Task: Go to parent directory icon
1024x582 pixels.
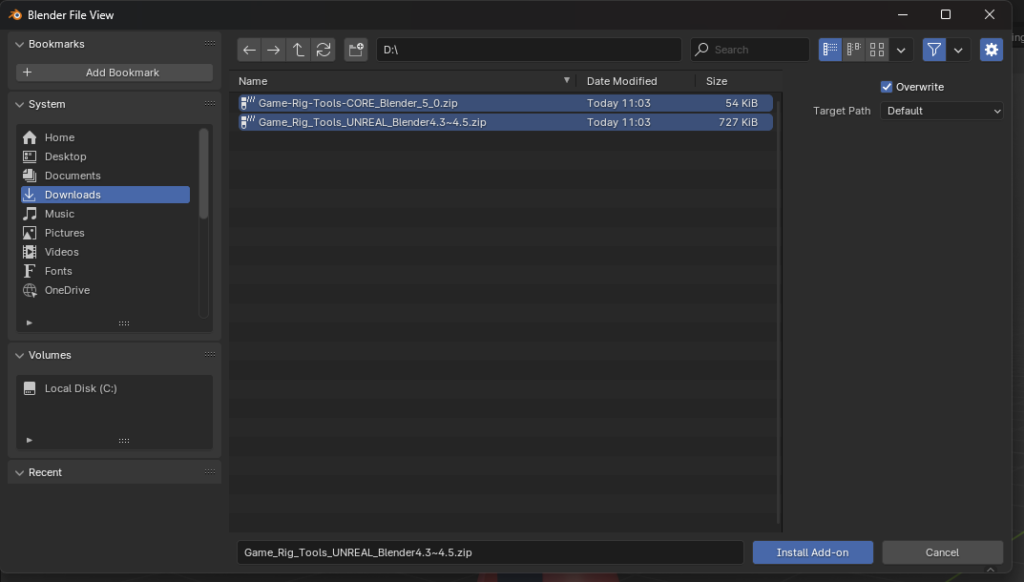Action: pos(298,50)
